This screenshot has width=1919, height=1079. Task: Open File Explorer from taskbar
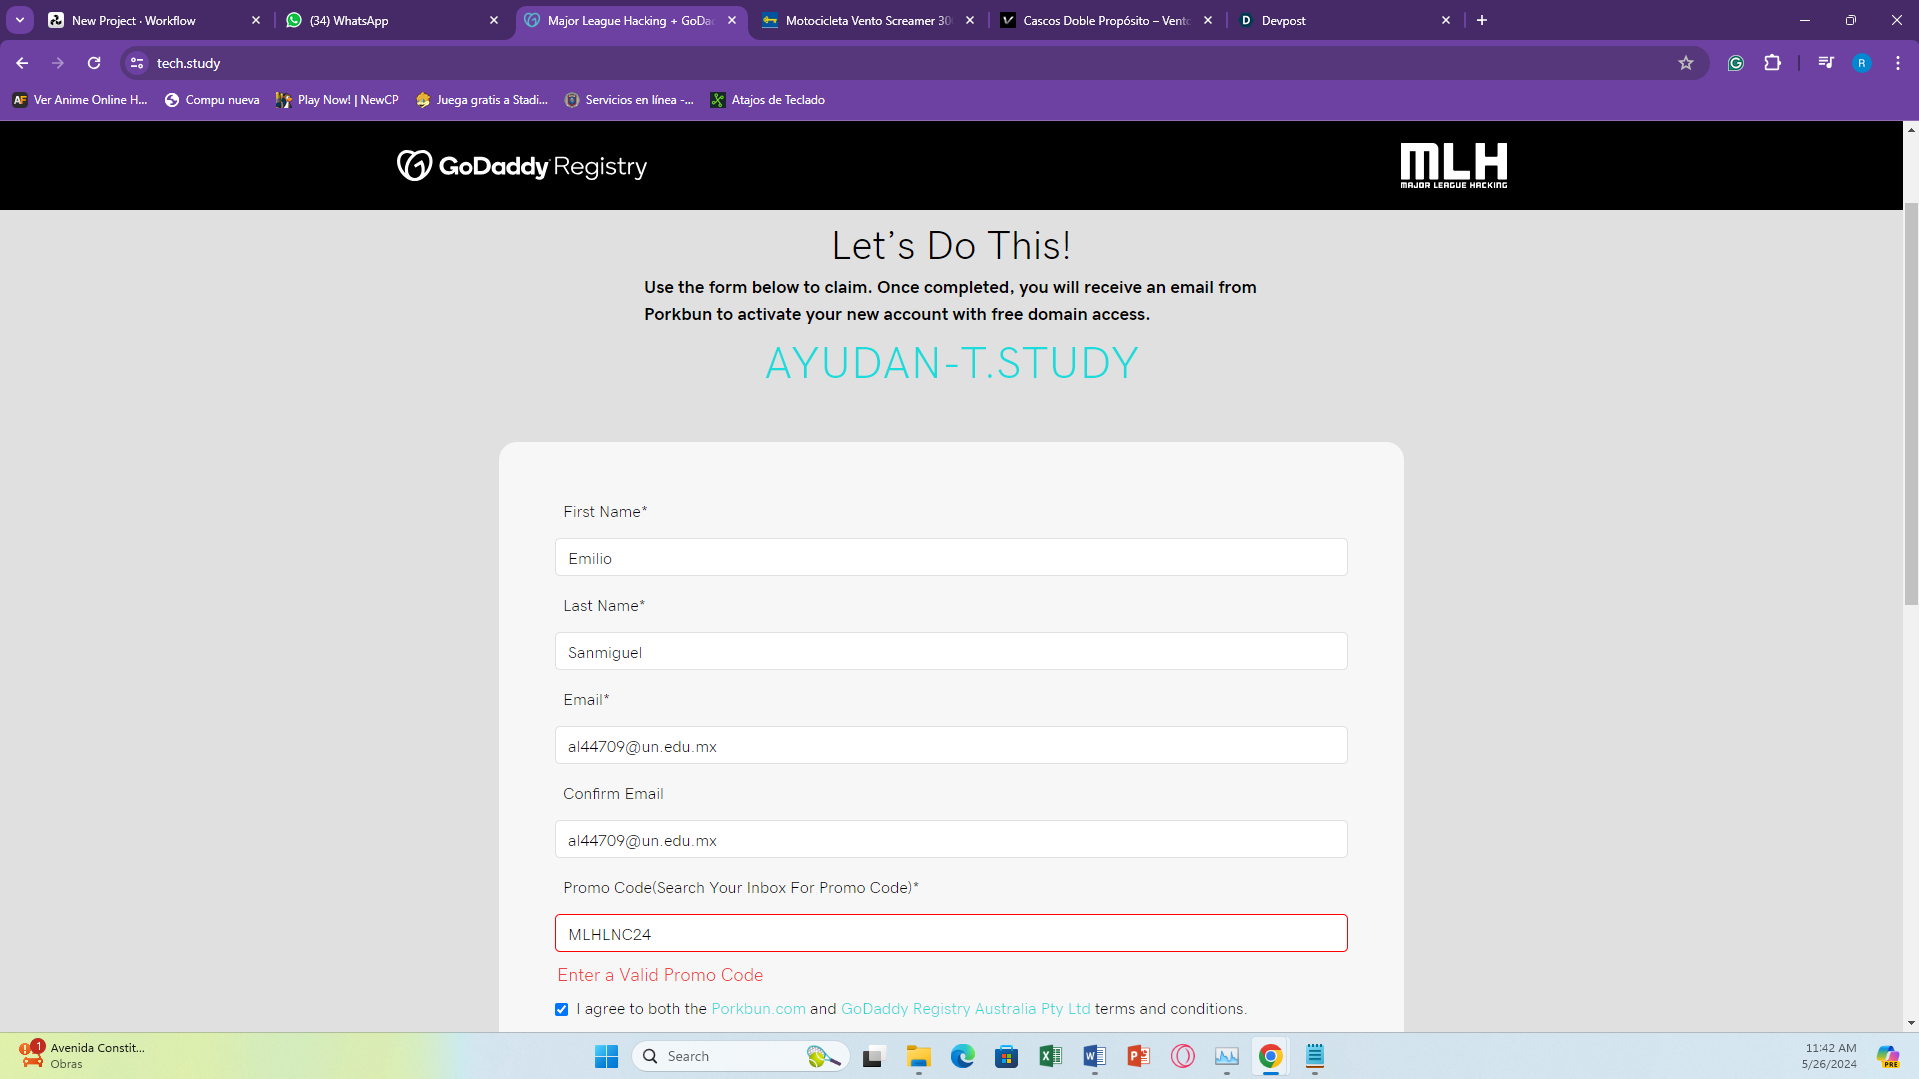(x=919, y=1056)
